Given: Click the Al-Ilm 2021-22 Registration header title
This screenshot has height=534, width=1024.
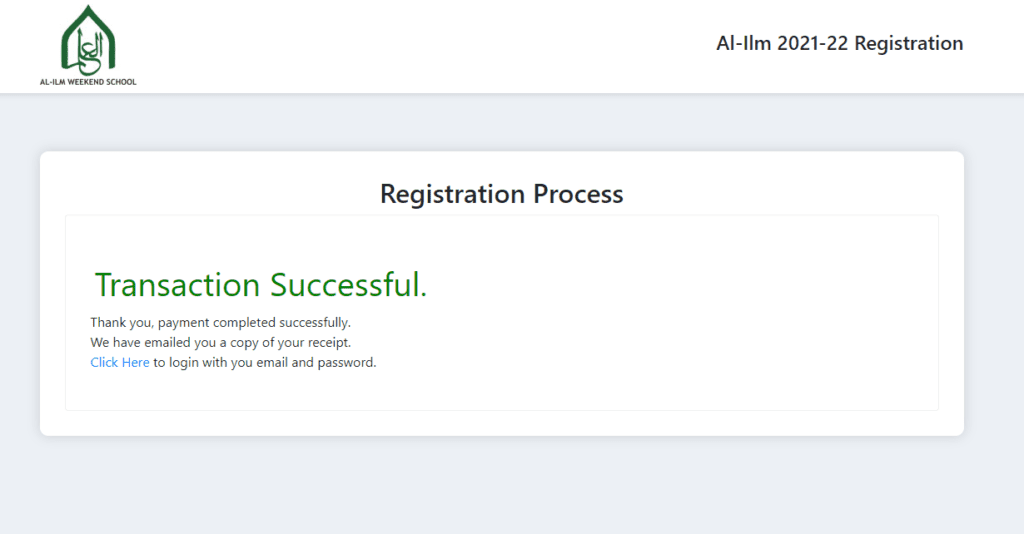Looking at the screenshot, I should click(839, 43).
